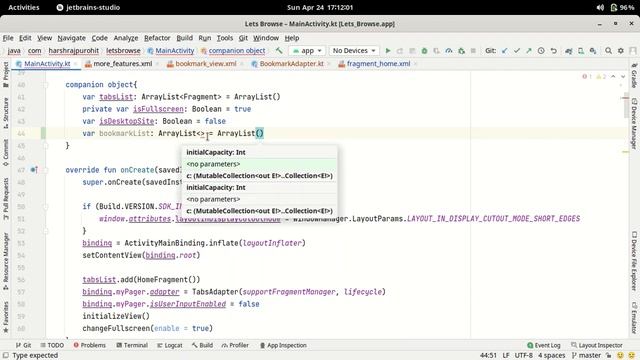Image resolution: width=640 pixels, height=360 pixels.
Task: Click the companion object breadcrumb
Action: [x=233, y=51]
